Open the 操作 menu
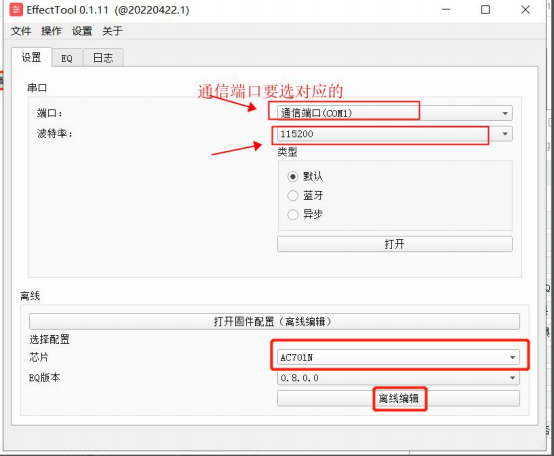Screen dimensions: 554x456 [52, 31]
